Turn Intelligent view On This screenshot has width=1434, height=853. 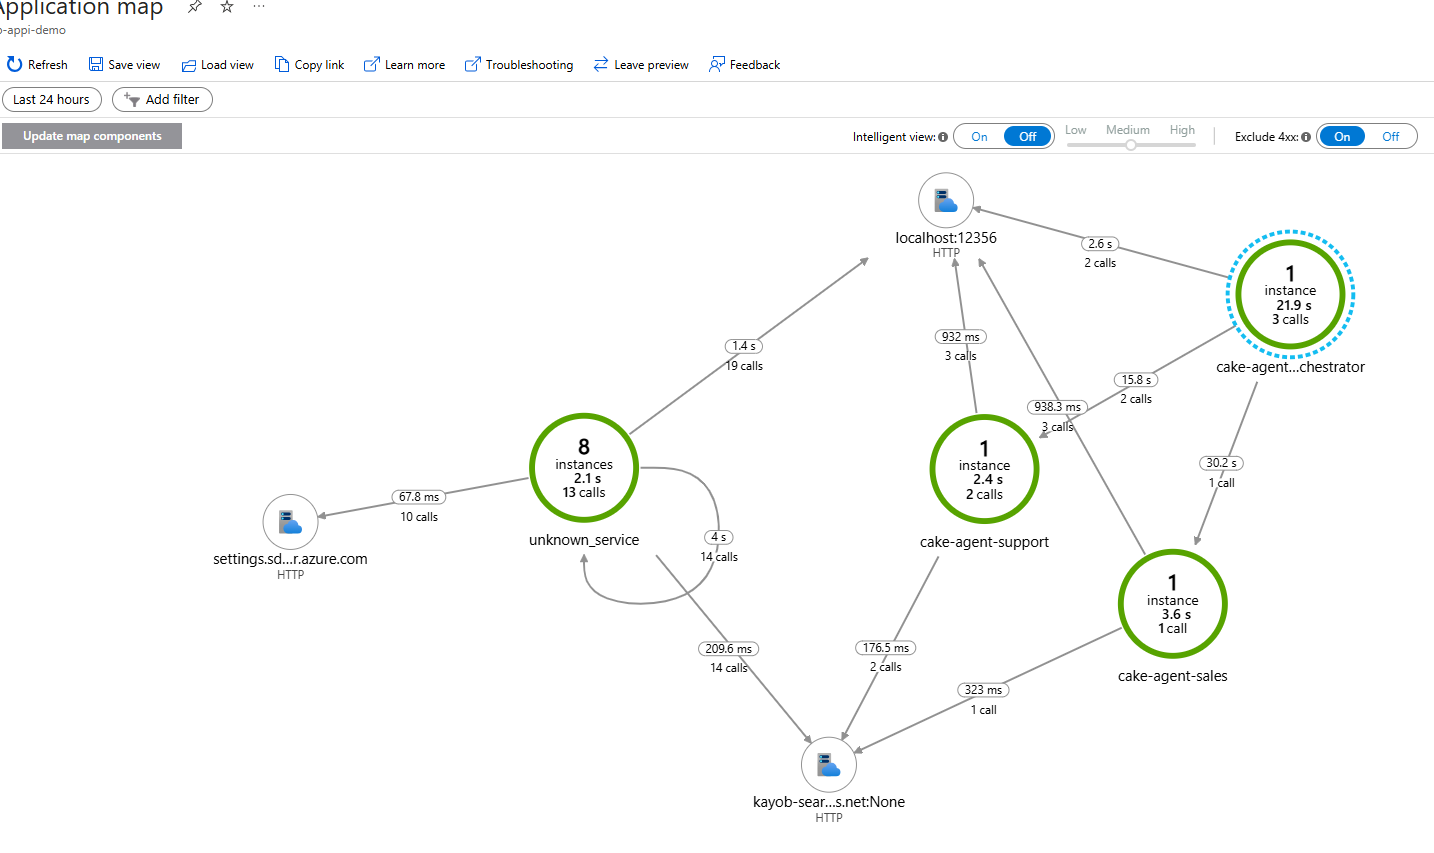point(979,137)
